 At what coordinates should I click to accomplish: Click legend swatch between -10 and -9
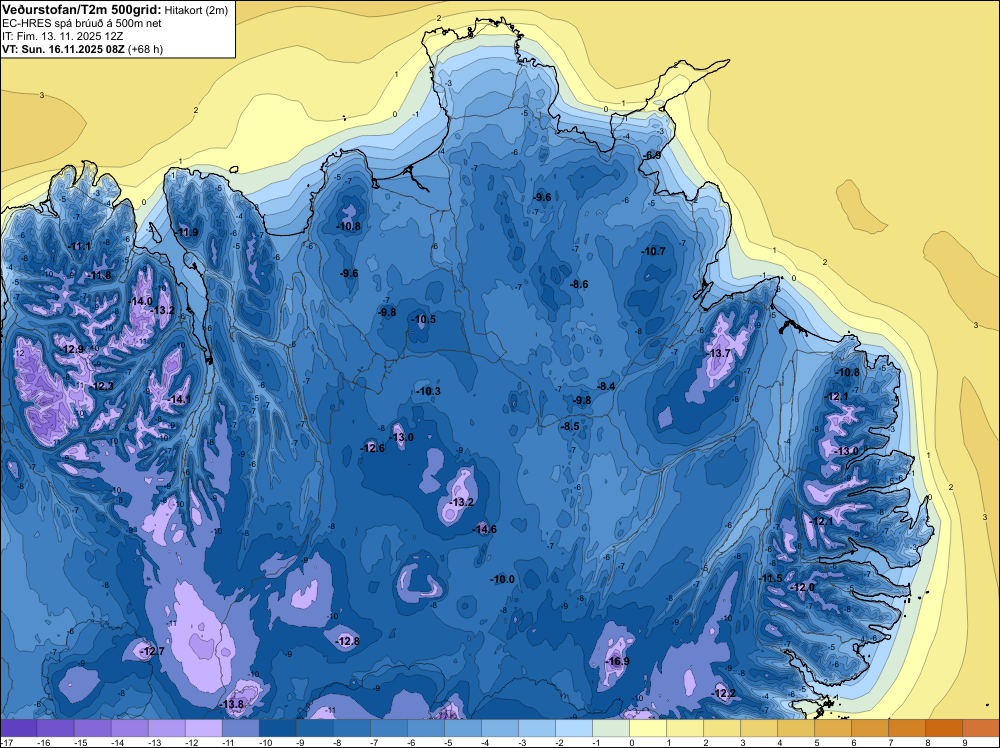pos(277,728)
